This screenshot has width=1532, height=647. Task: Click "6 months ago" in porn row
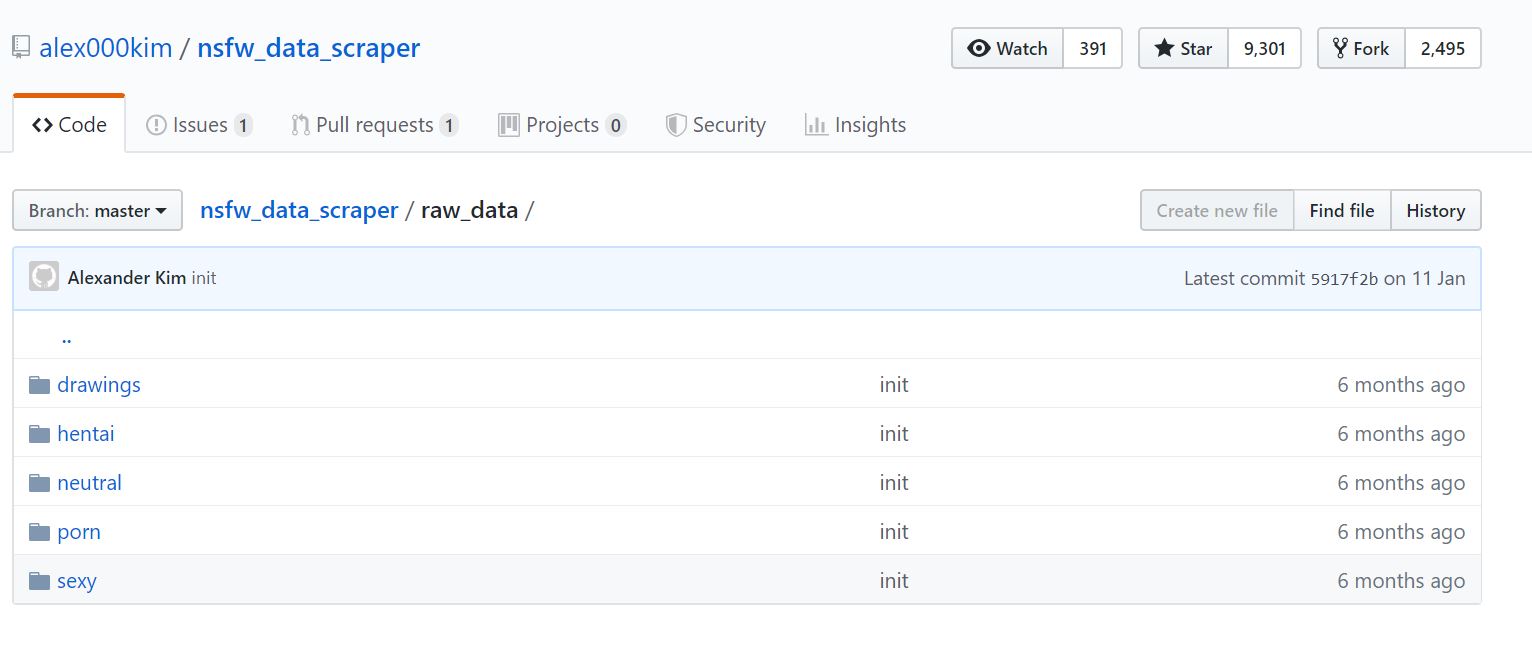tap(1401, 532)
